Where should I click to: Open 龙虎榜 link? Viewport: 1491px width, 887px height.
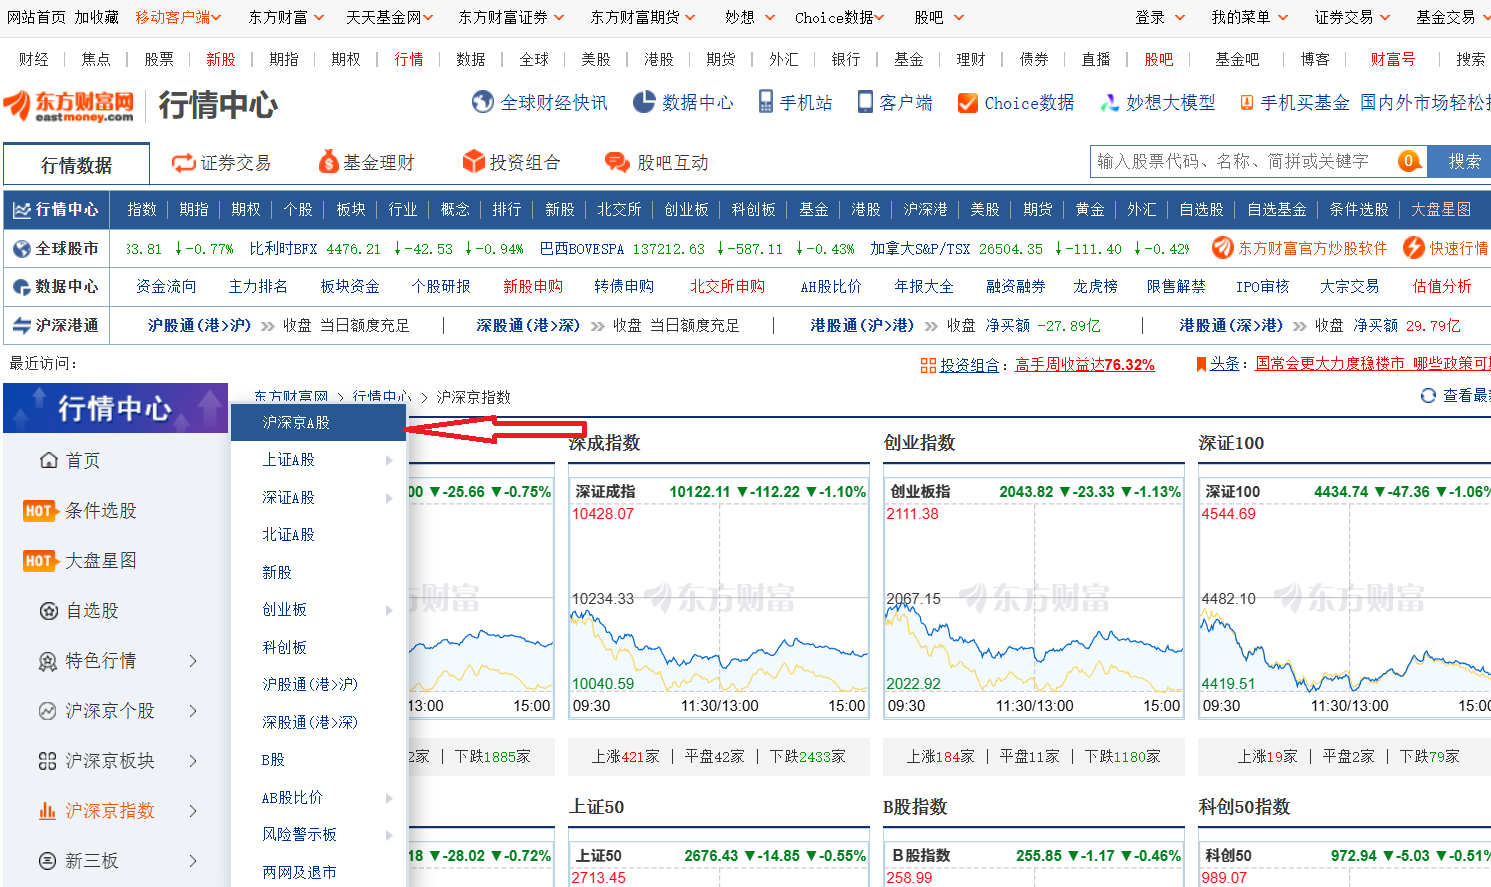(x=1095, y=286)
